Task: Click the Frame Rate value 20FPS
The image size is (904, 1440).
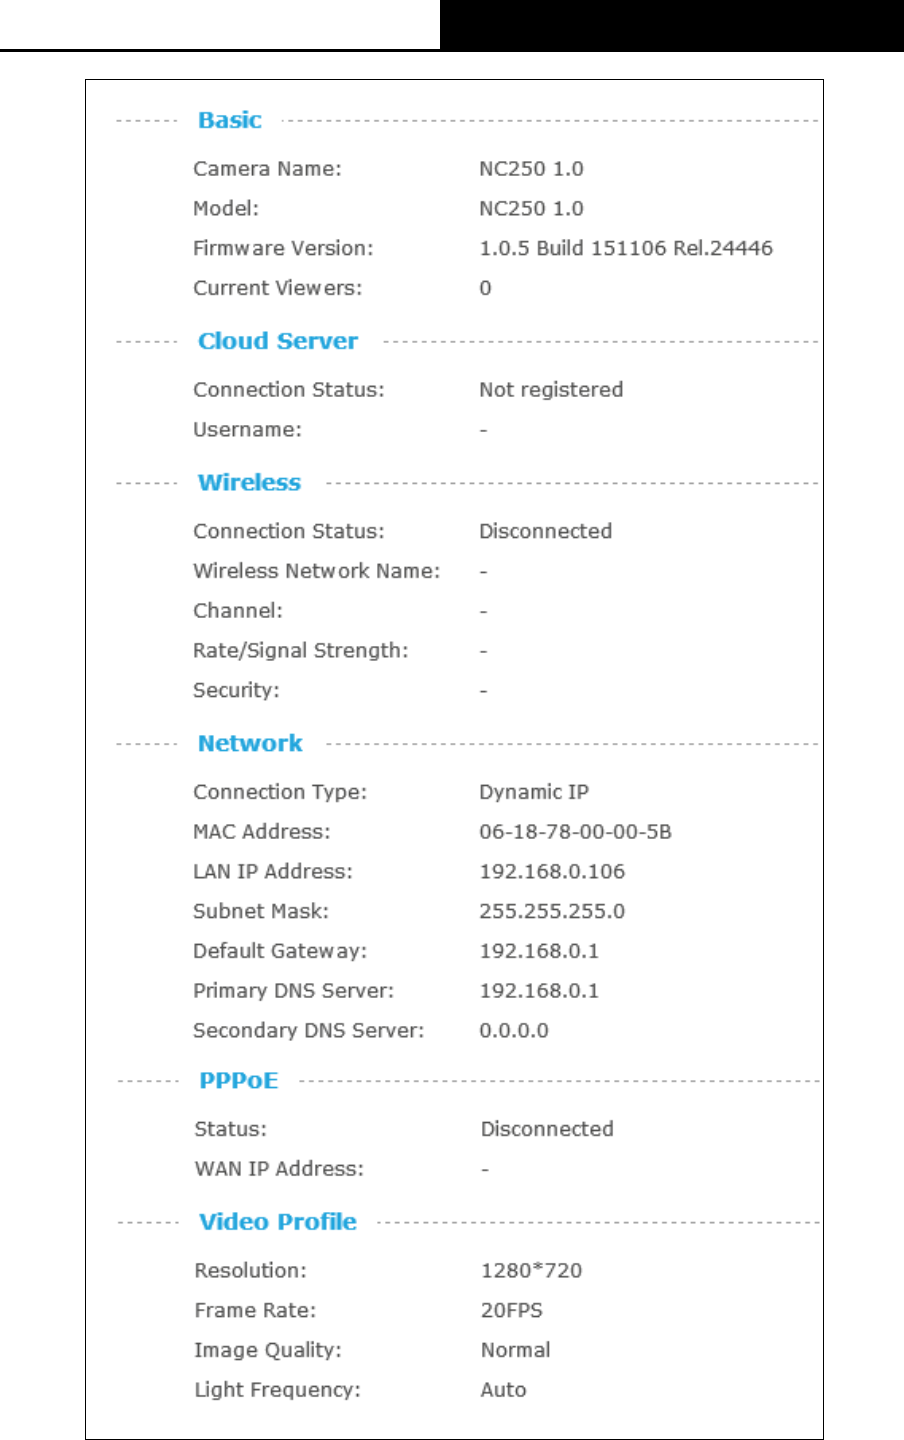Action: pyautogui.click(x=512, y=1311)
